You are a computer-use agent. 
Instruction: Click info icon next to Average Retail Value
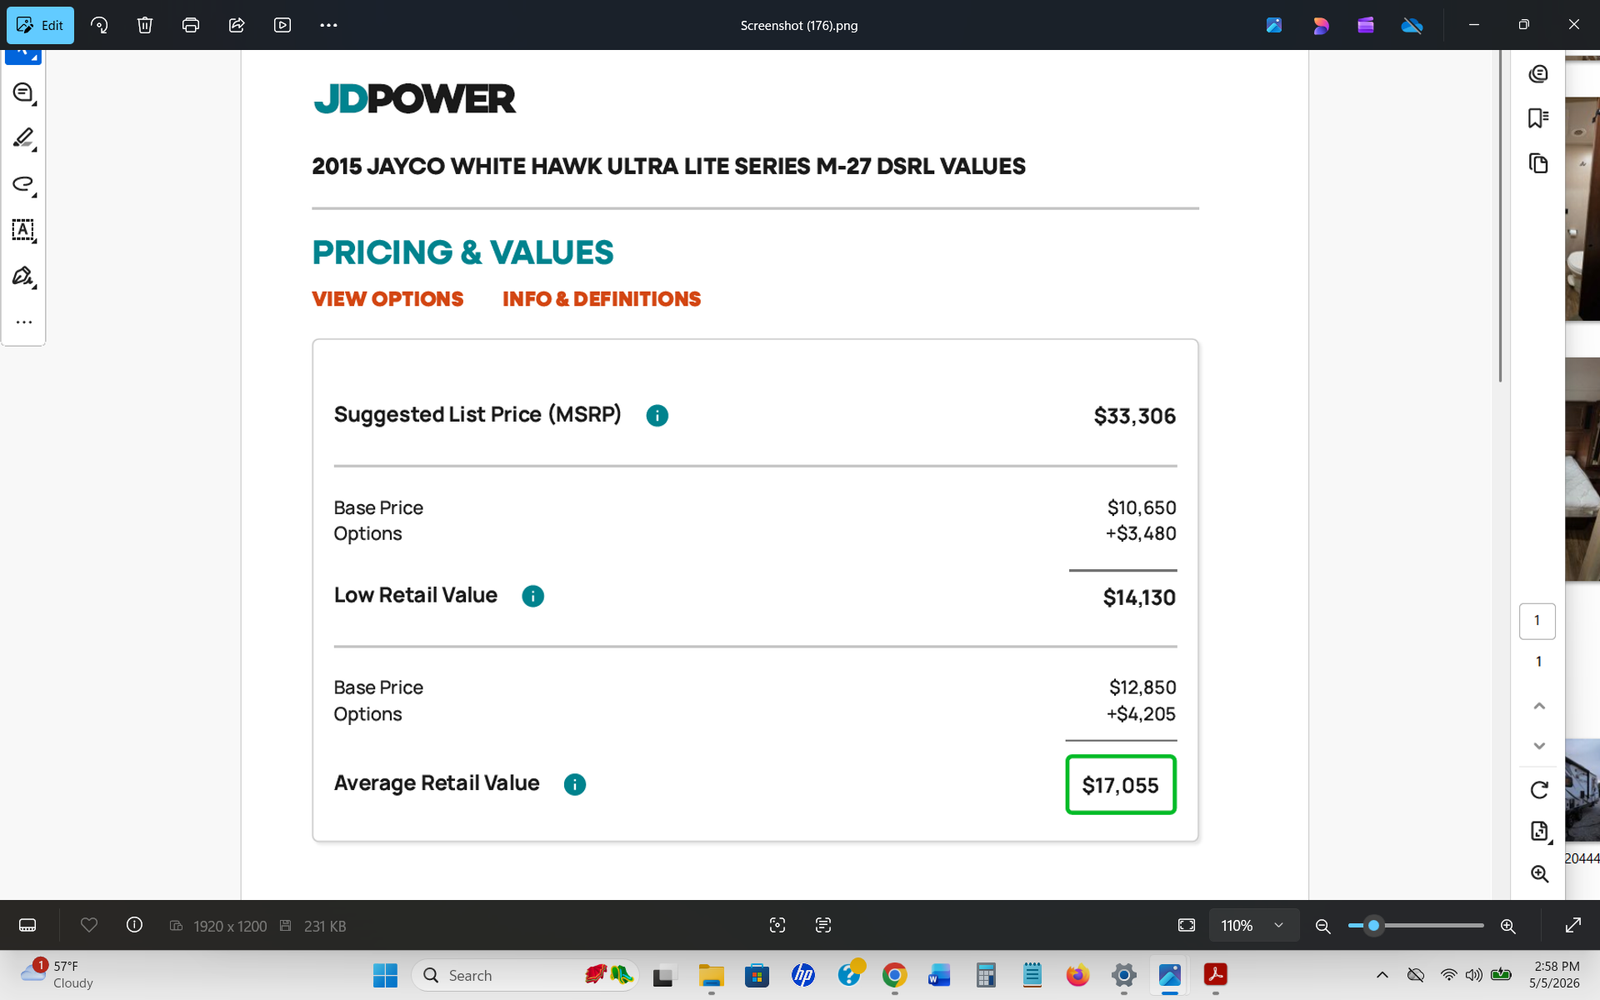coord(575,785)
